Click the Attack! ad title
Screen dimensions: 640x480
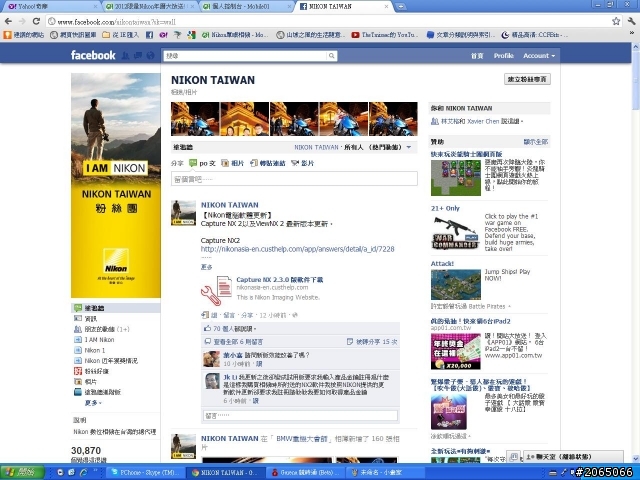(x=442, y=264)
